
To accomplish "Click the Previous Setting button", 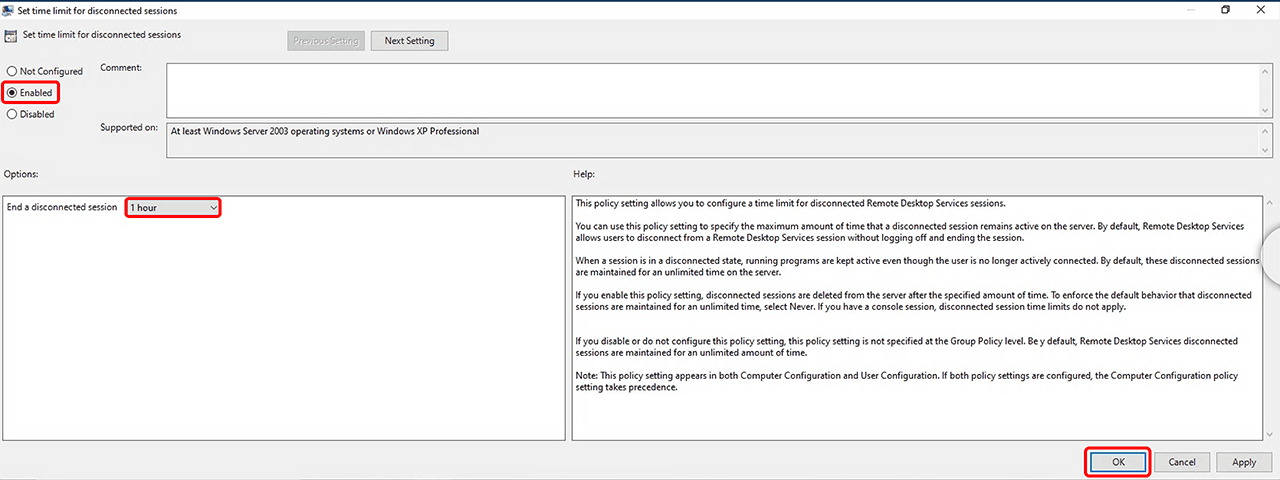I will point(325,41).
